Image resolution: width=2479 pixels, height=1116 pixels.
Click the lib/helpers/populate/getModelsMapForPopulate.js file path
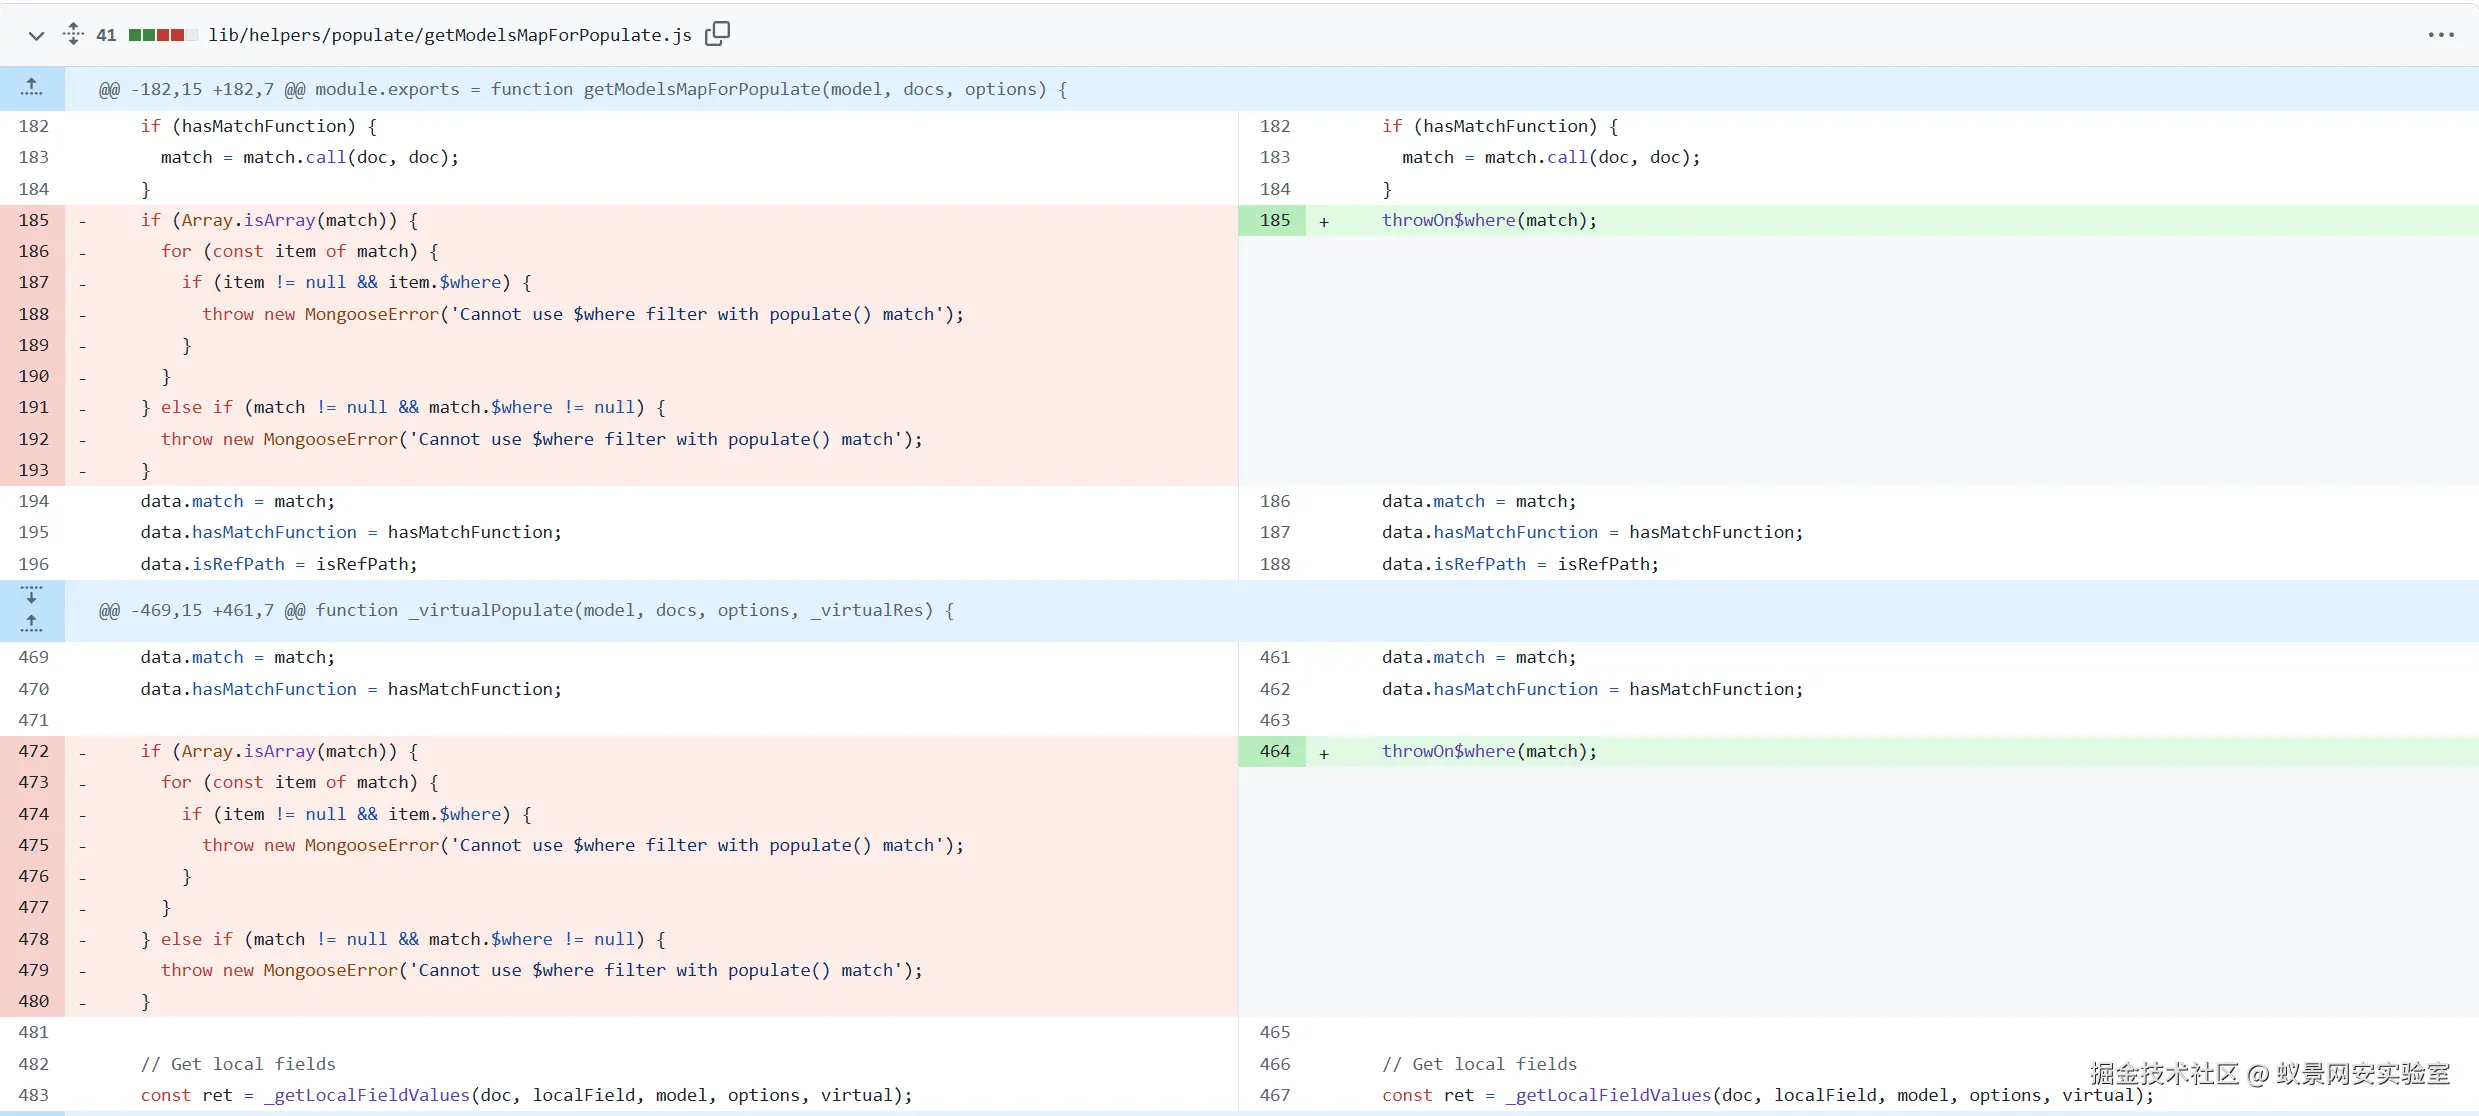tap(450, 35)
